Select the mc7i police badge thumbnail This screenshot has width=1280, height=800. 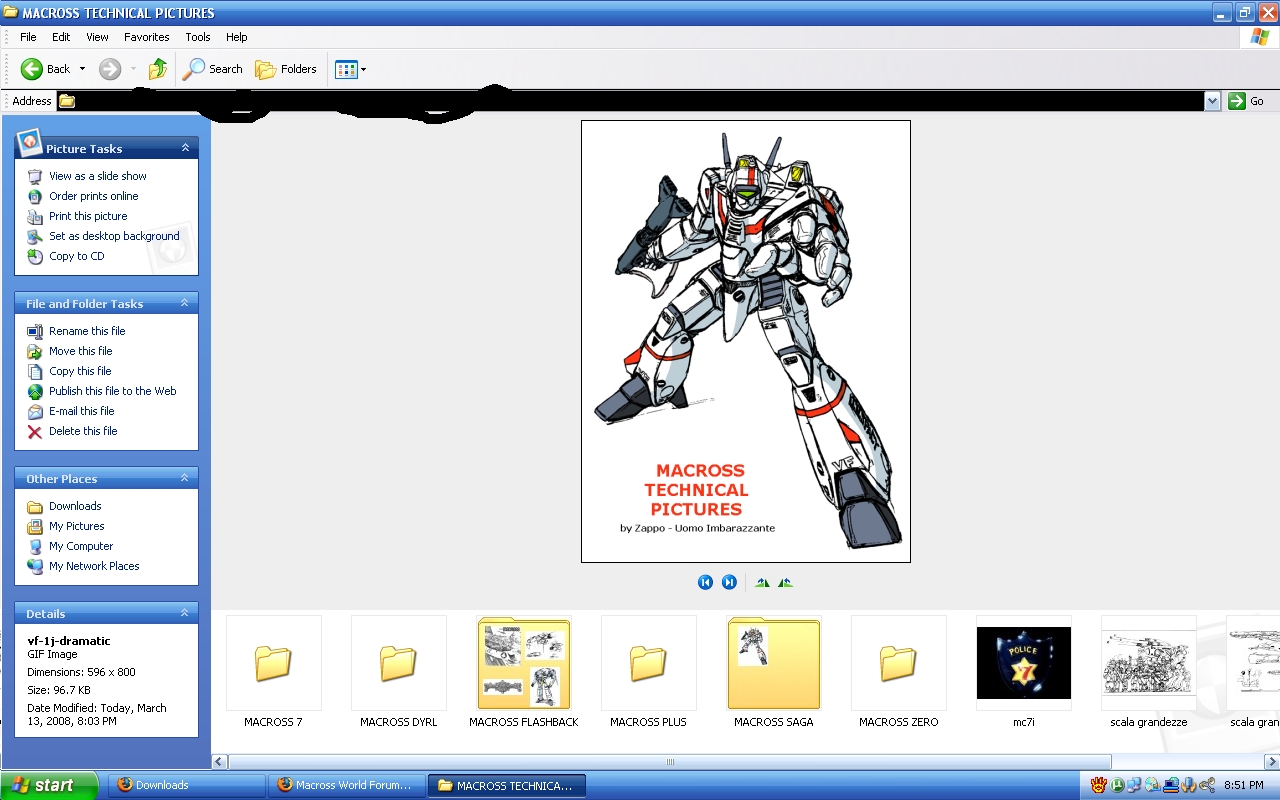click(x=1023, y=663)
